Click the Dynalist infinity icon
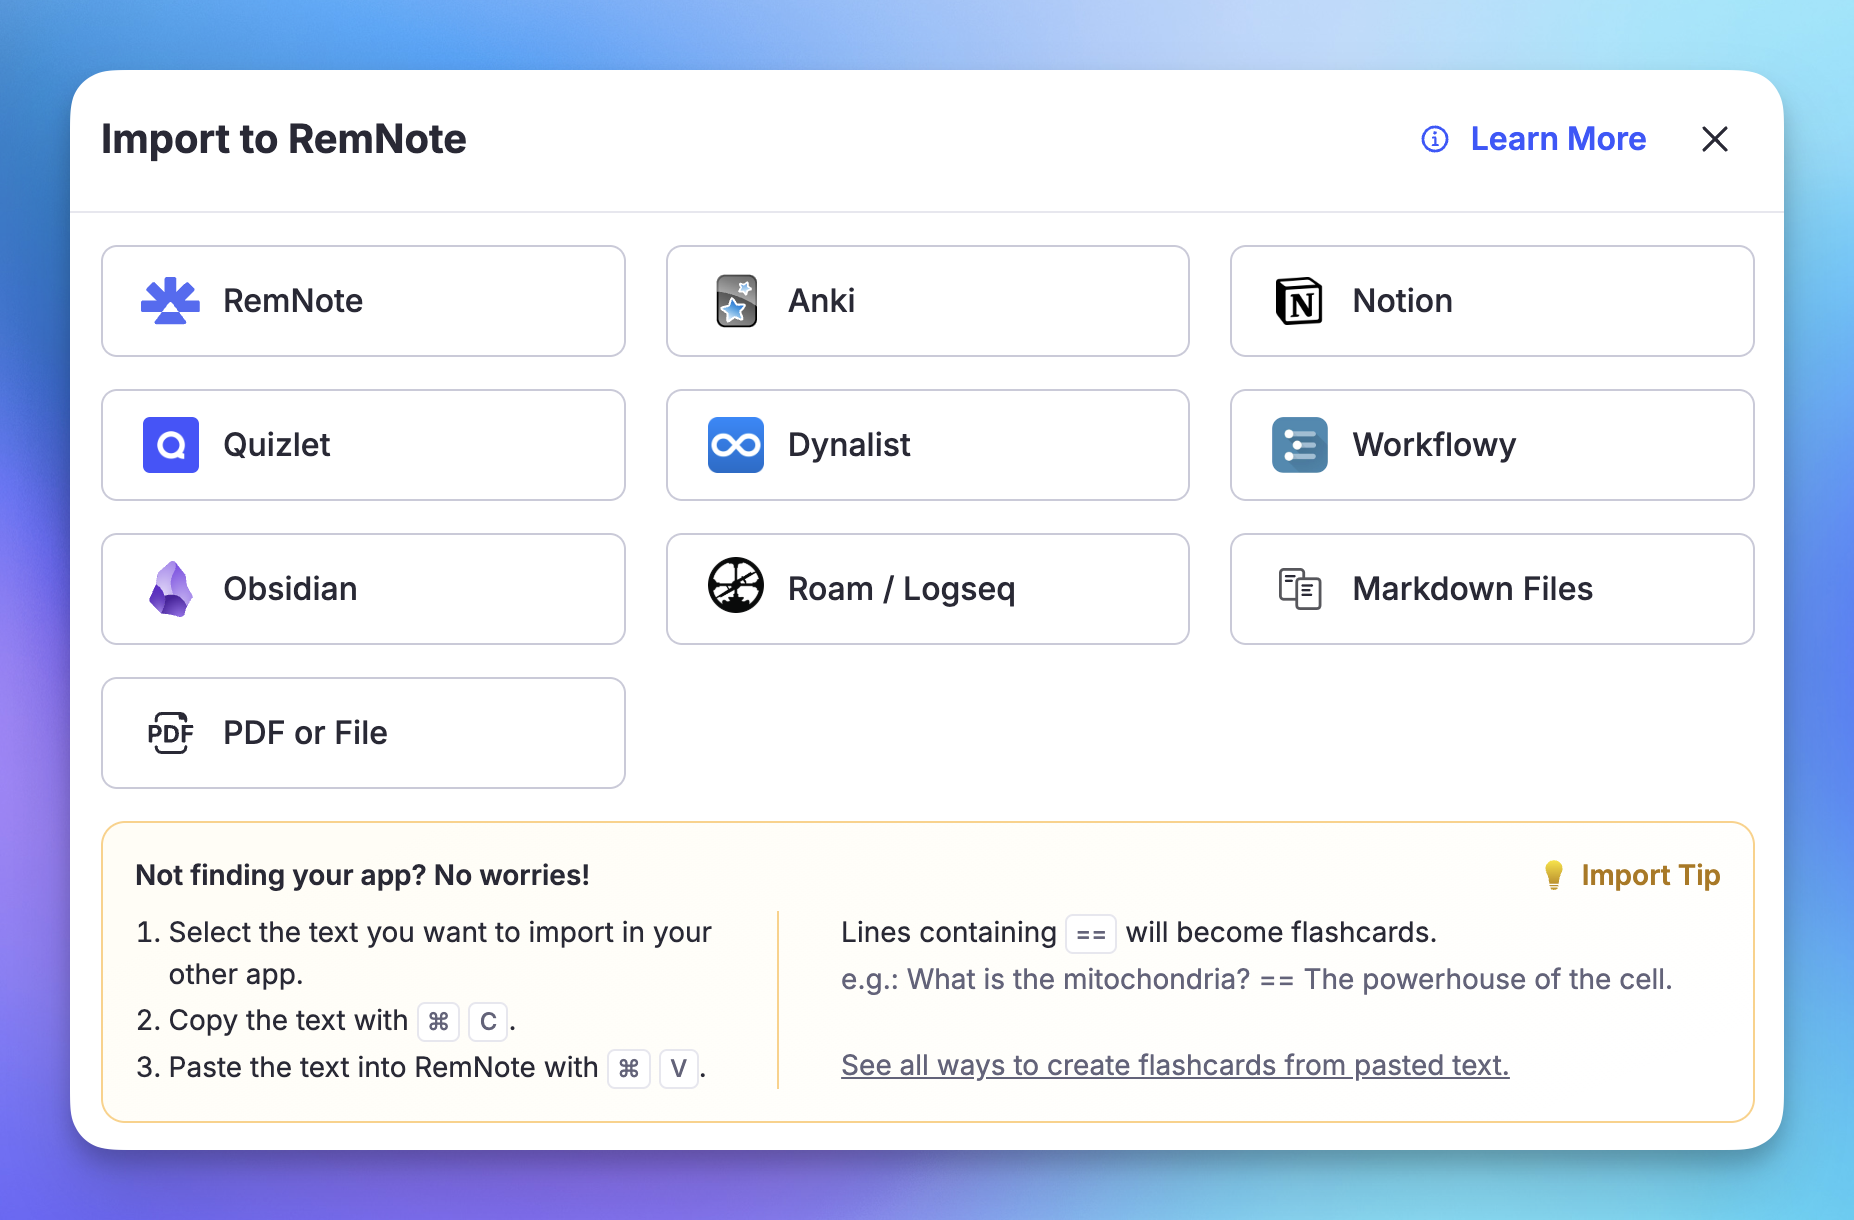Image resolution: width=1854 pixels, height=1220 pixels. 736,445
